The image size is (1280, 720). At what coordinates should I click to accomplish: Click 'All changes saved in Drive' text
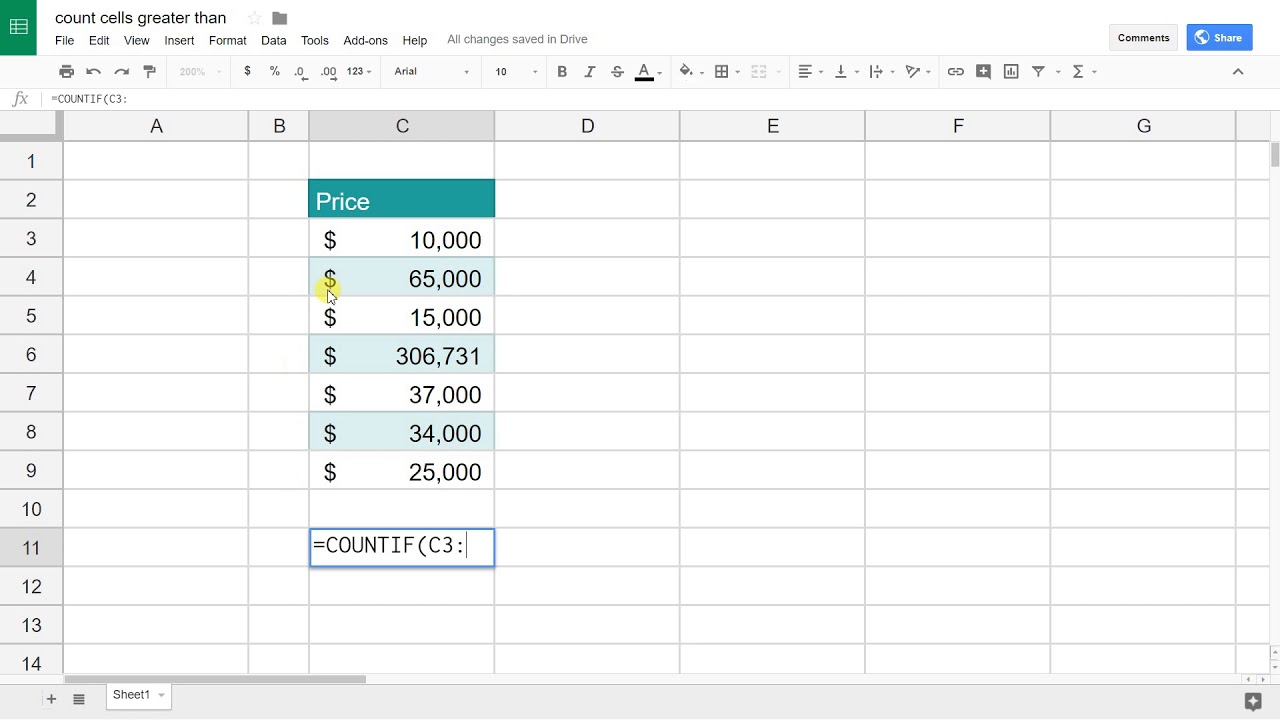pos(517,40)
